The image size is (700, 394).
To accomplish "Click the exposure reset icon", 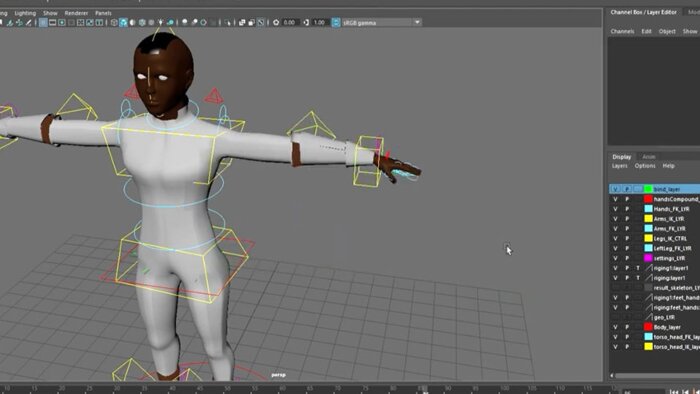I will [x=276, y=22].
